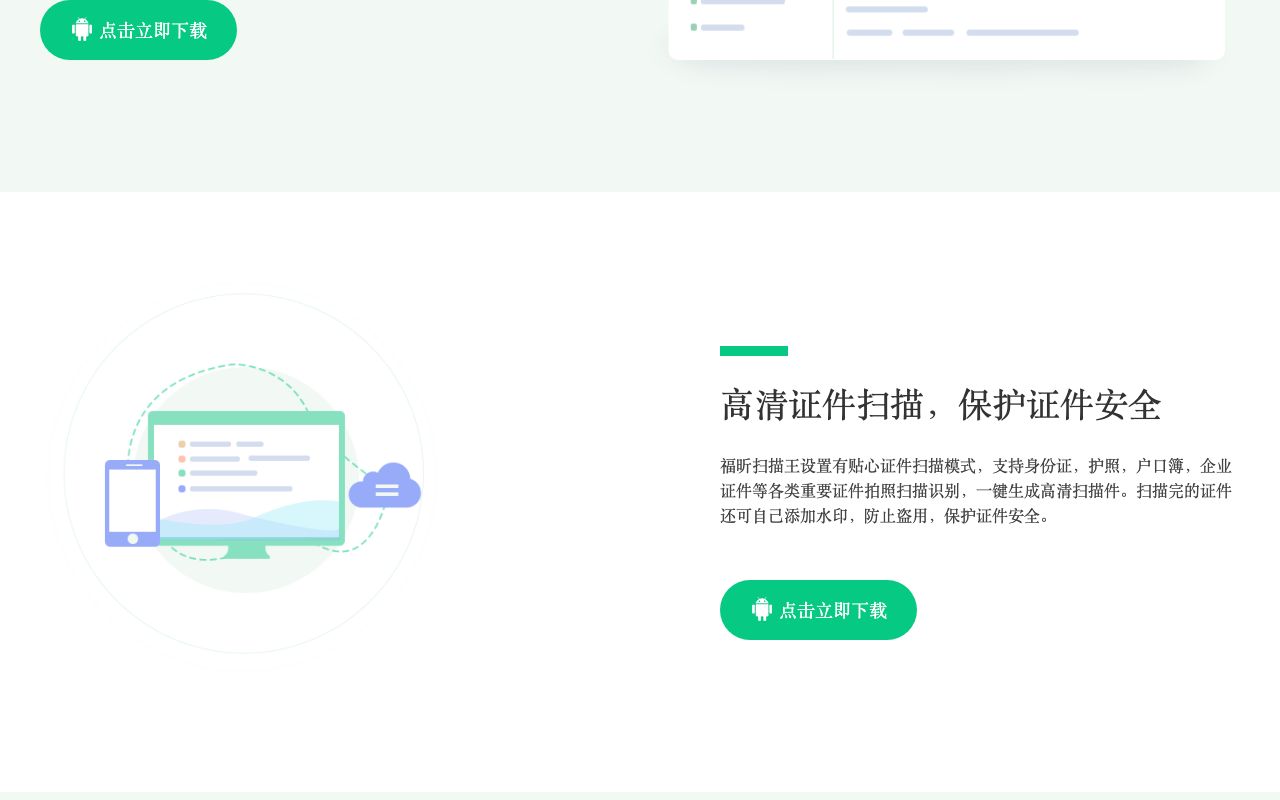Click the paragraph starting with 福昕扫描王设置有贴心证件扫描模式
This screenshot has height=800, width=1280.
[x=976, y=491]
